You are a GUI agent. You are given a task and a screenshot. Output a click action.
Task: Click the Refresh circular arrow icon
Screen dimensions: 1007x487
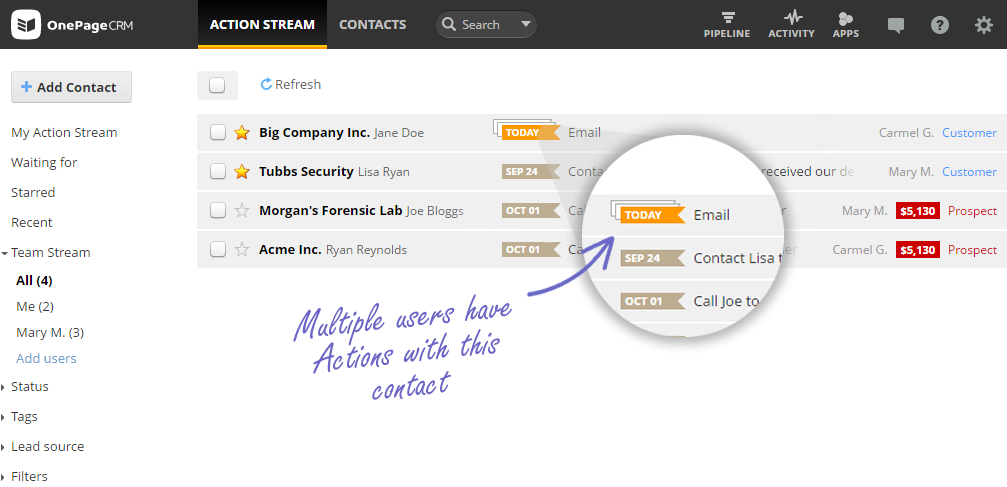coord(266,84)
